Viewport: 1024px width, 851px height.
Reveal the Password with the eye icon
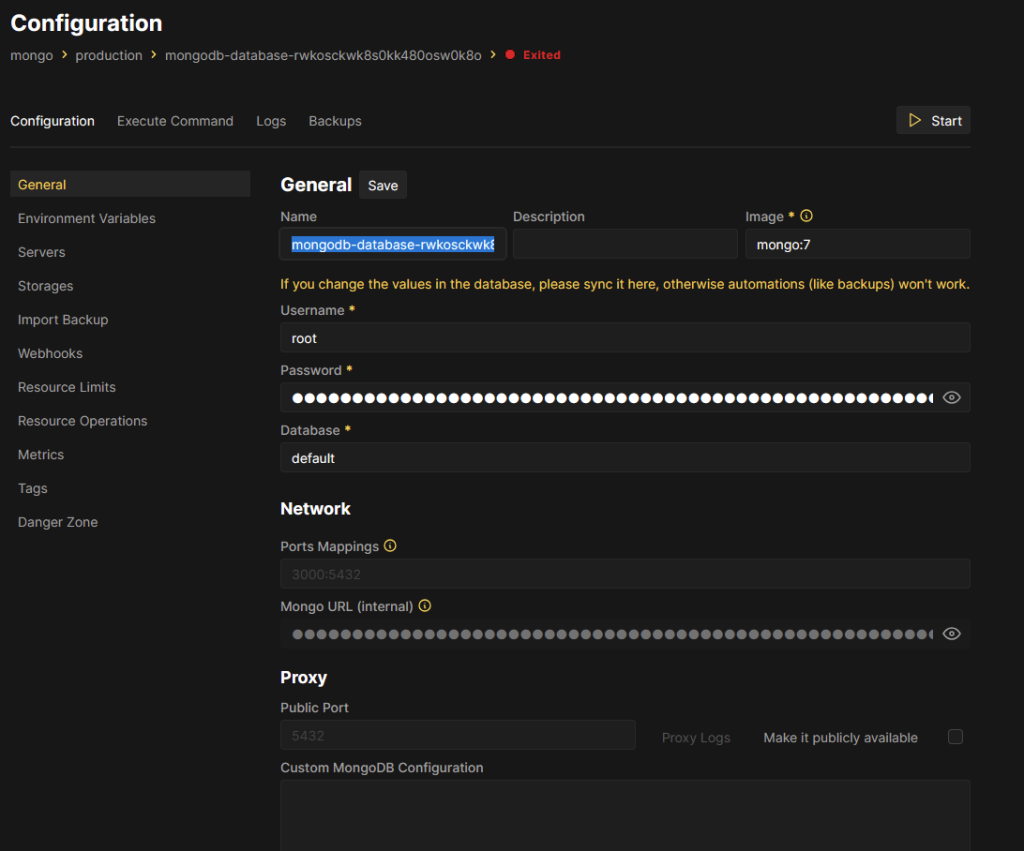click(952, 397)
